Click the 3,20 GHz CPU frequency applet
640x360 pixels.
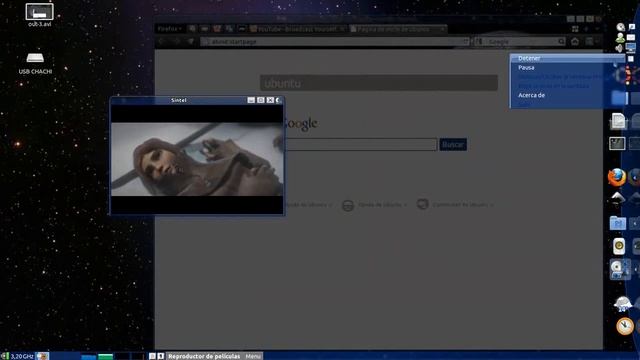(18, 356)
